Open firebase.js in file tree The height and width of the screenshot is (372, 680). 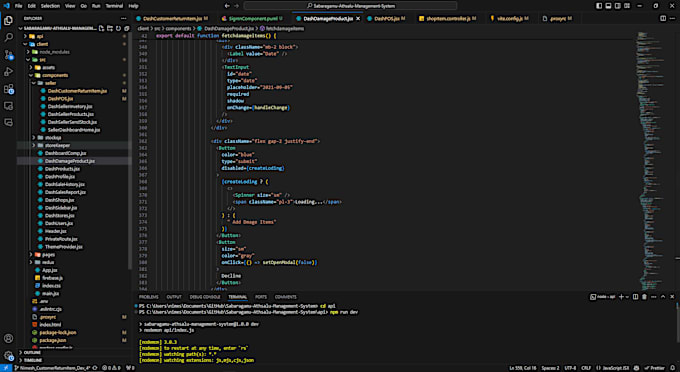point(74,278)
